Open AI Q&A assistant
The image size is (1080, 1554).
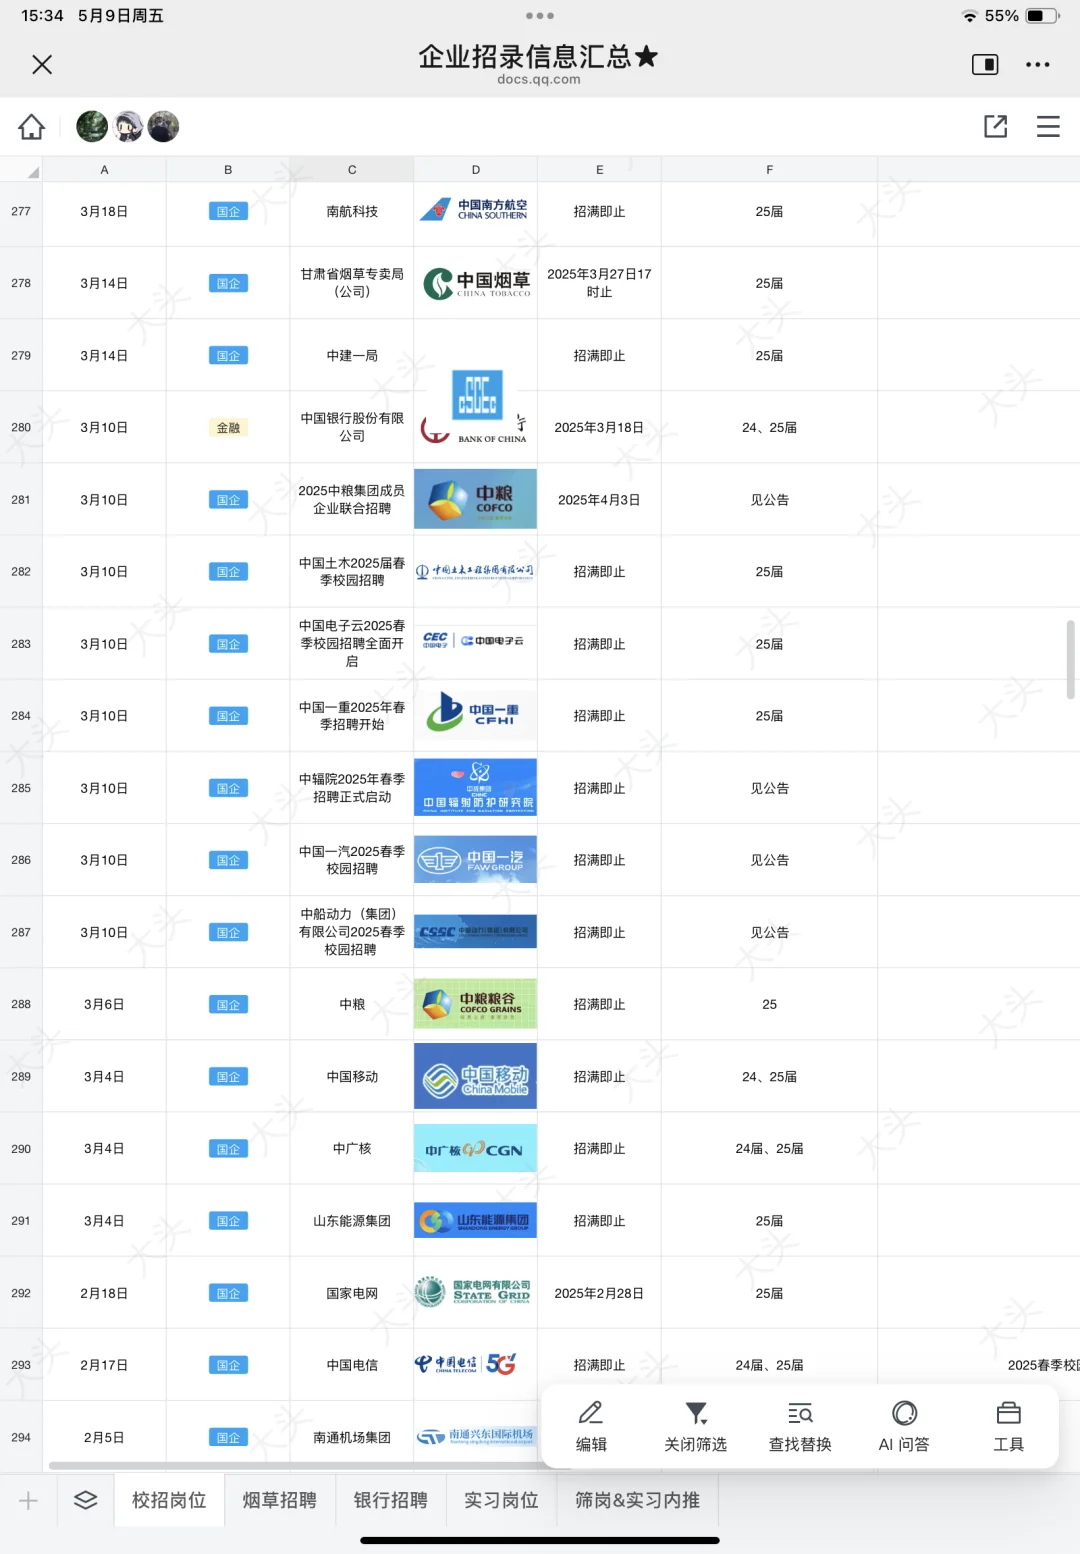[904, 1427]
